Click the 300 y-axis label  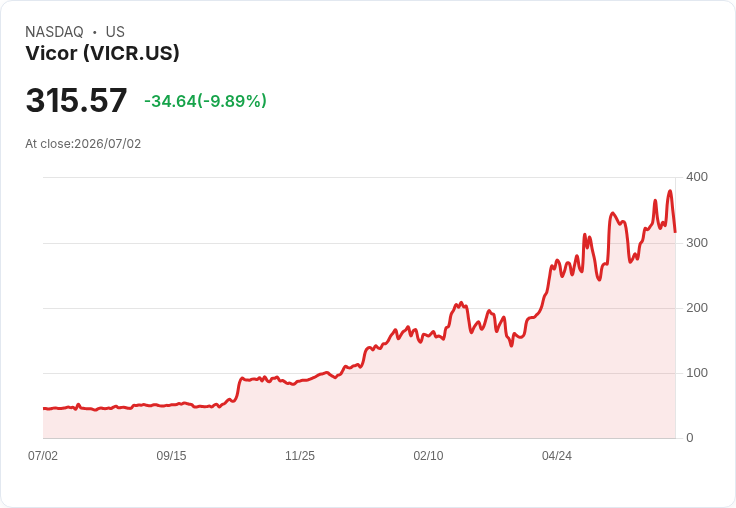697,243
